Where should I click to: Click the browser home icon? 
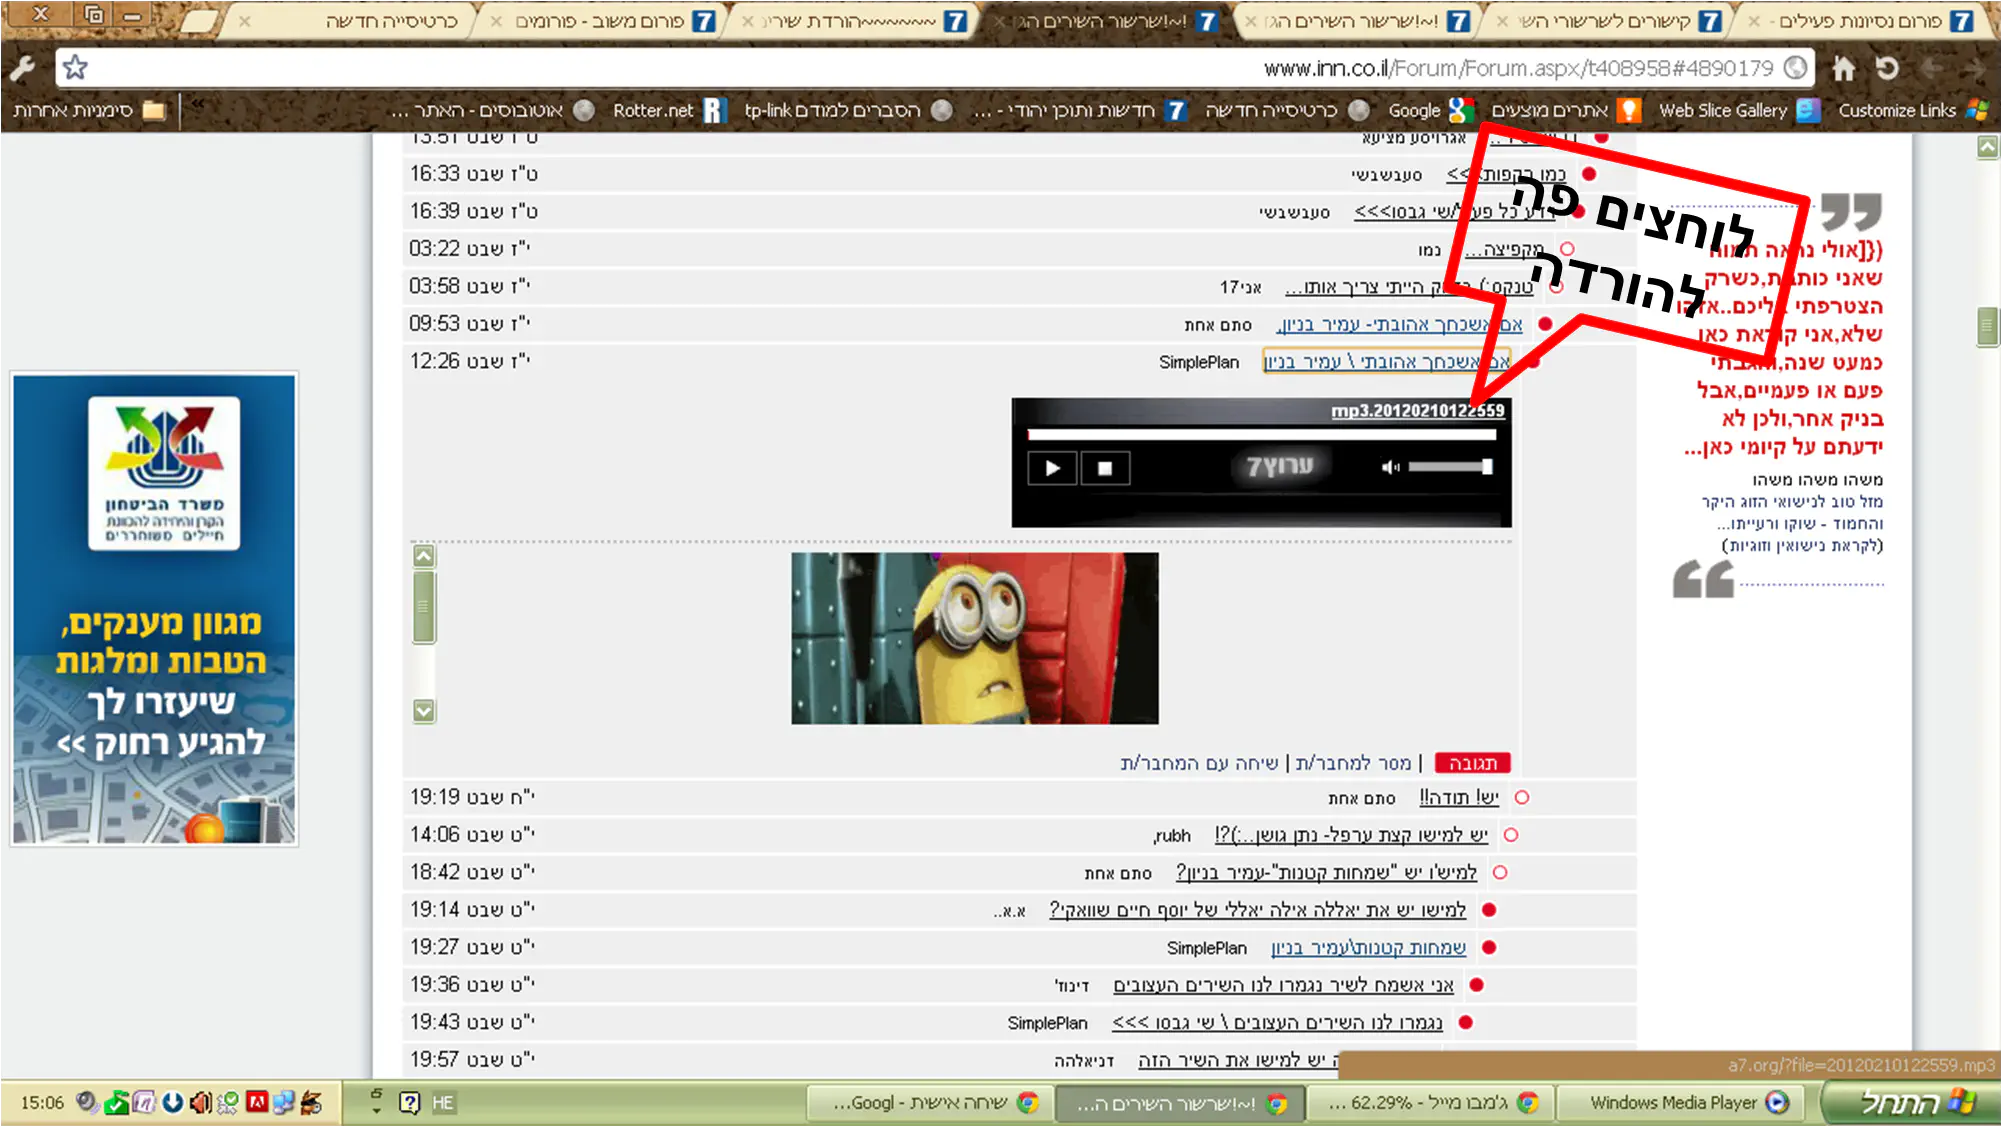(1843, 68)
